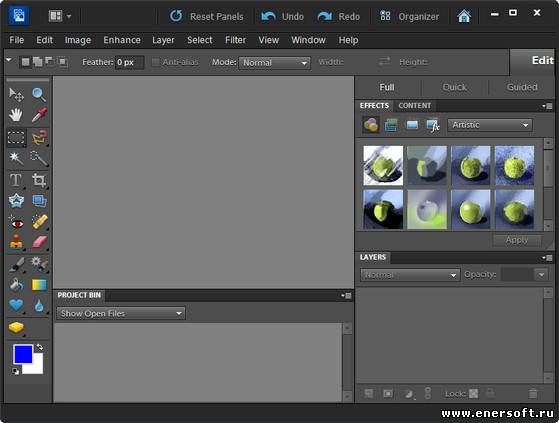This screenshot has width=559, height=423.
Task: Select the Hand tool
Action: pos(15,115)
